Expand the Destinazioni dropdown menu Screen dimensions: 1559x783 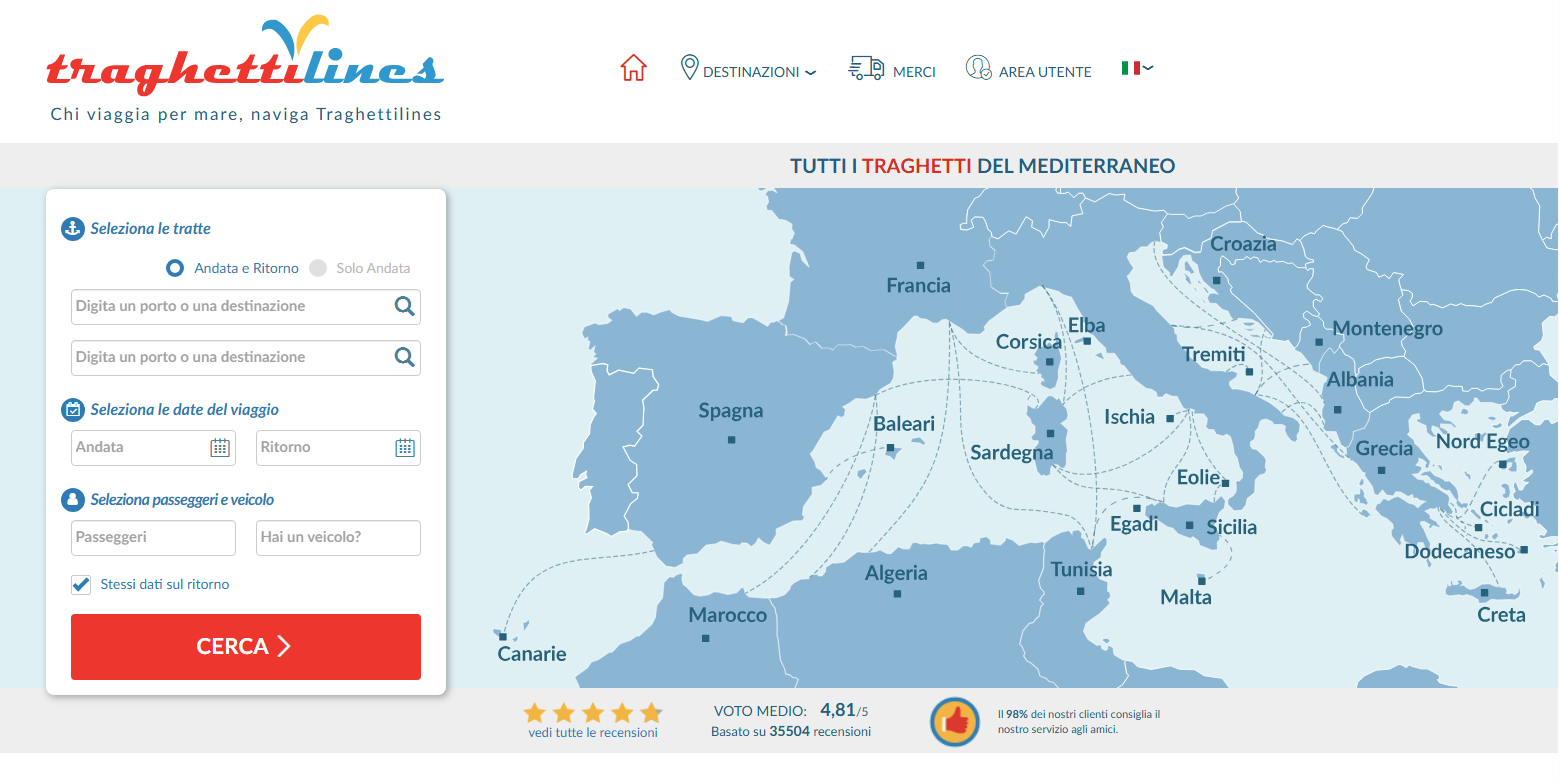[x=749, y=71]
